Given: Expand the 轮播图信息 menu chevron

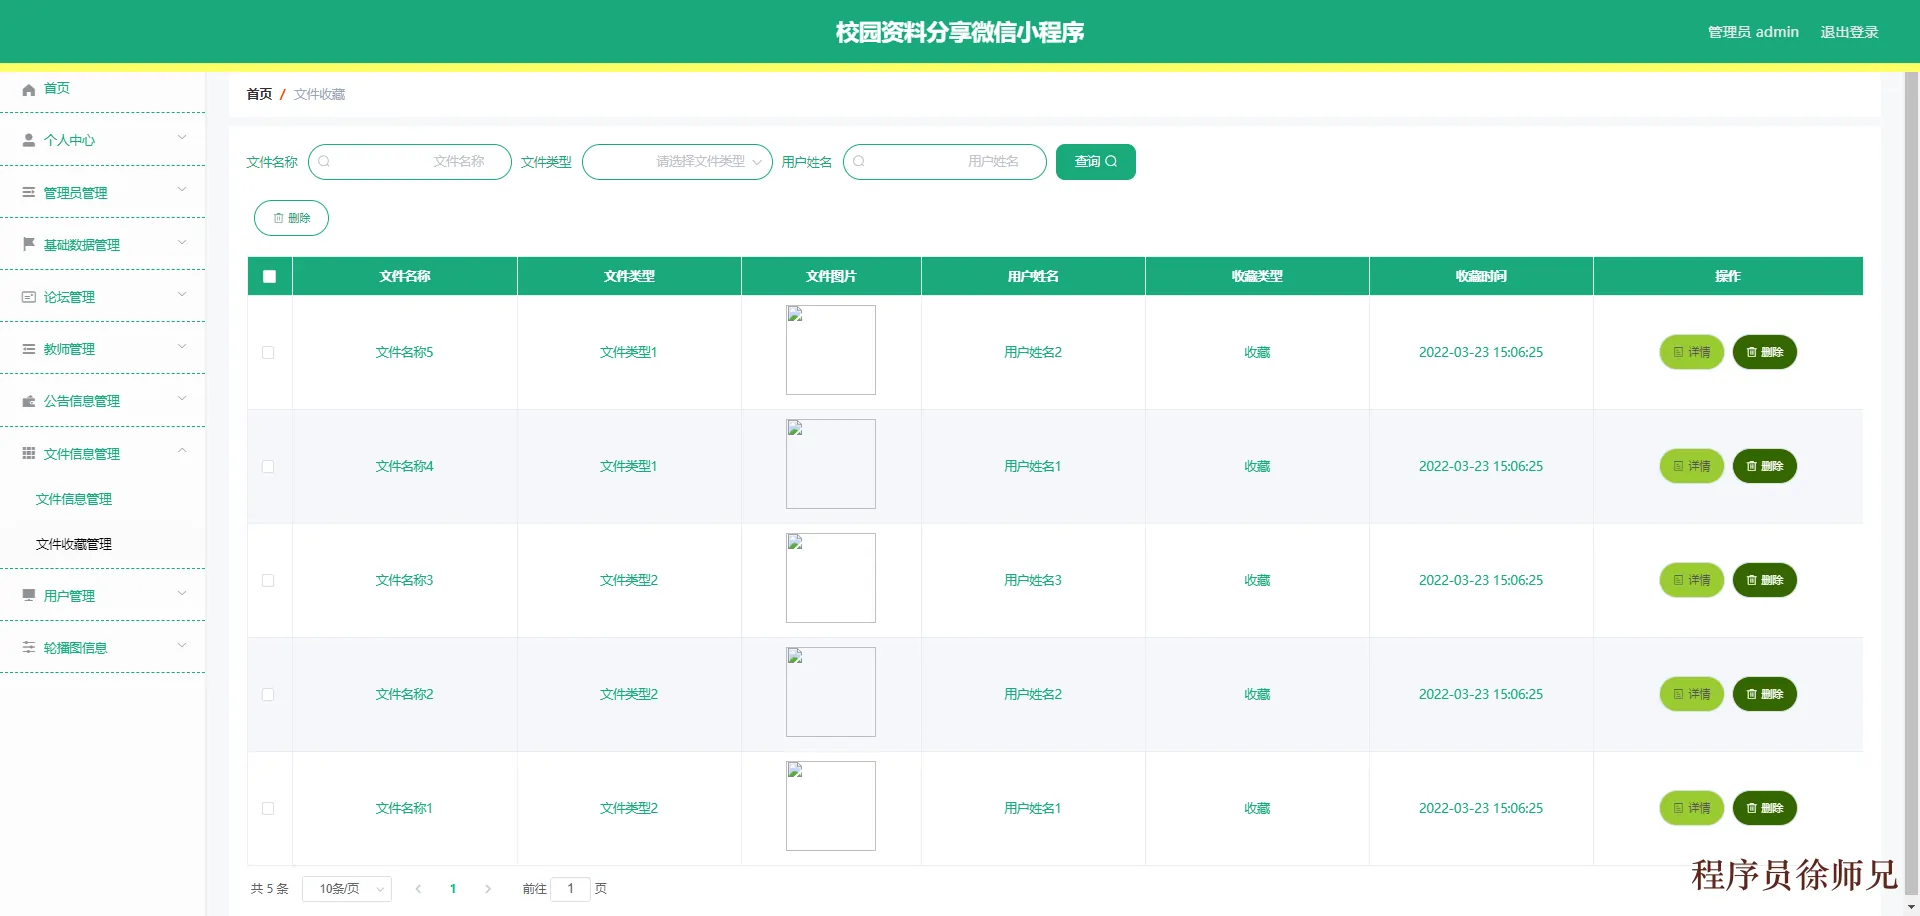Looking at the screenshot, I should click(x=182, y=645).
